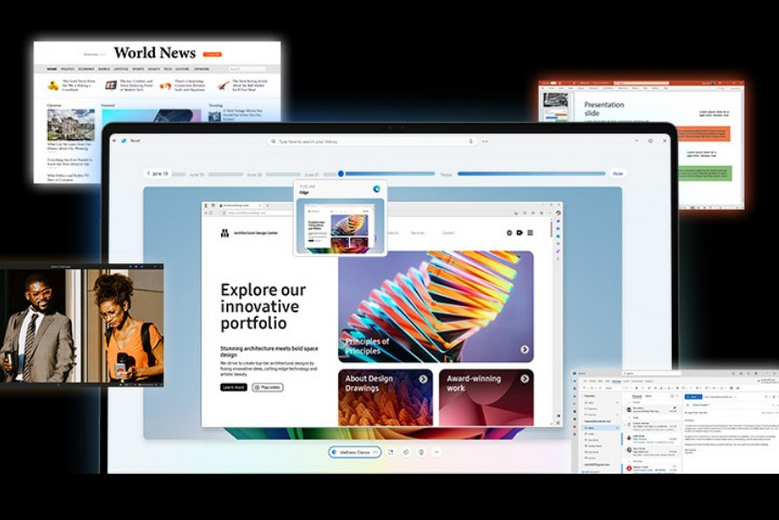
Task: Jump to the Now button on the Recall timeline
Action: 618,174
